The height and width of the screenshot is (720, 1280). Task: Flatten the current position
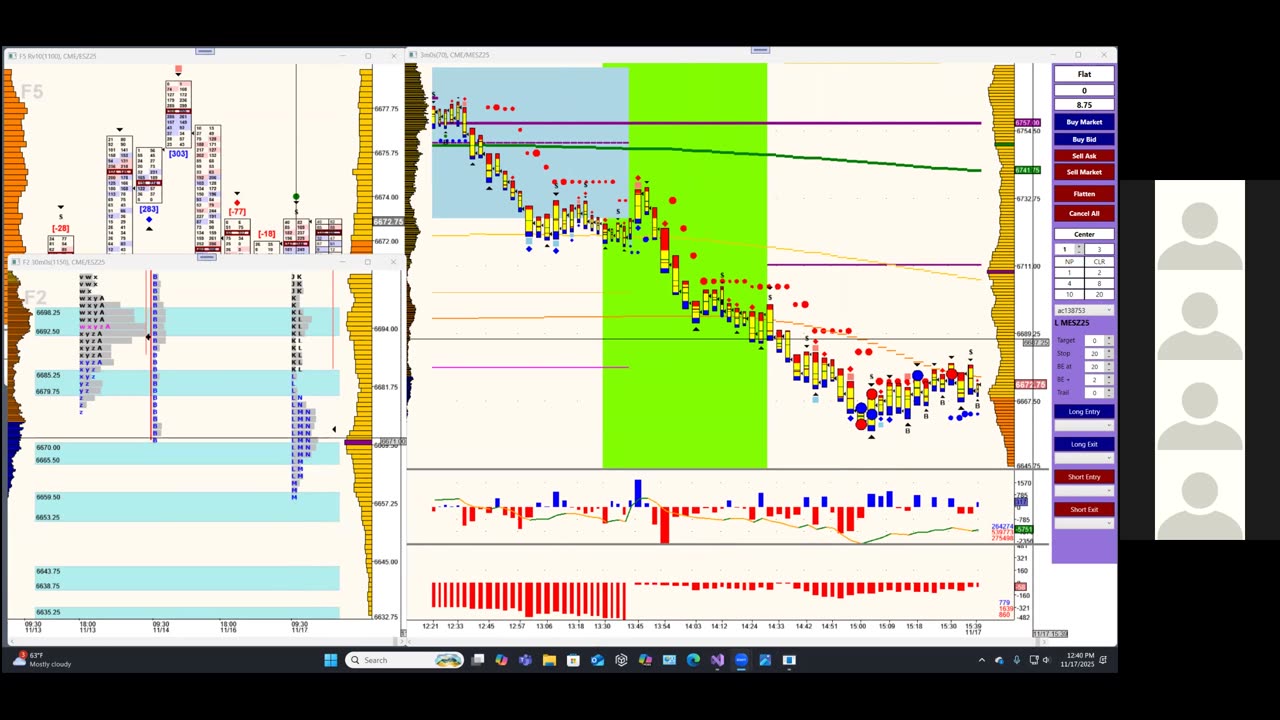[1084, 194]
